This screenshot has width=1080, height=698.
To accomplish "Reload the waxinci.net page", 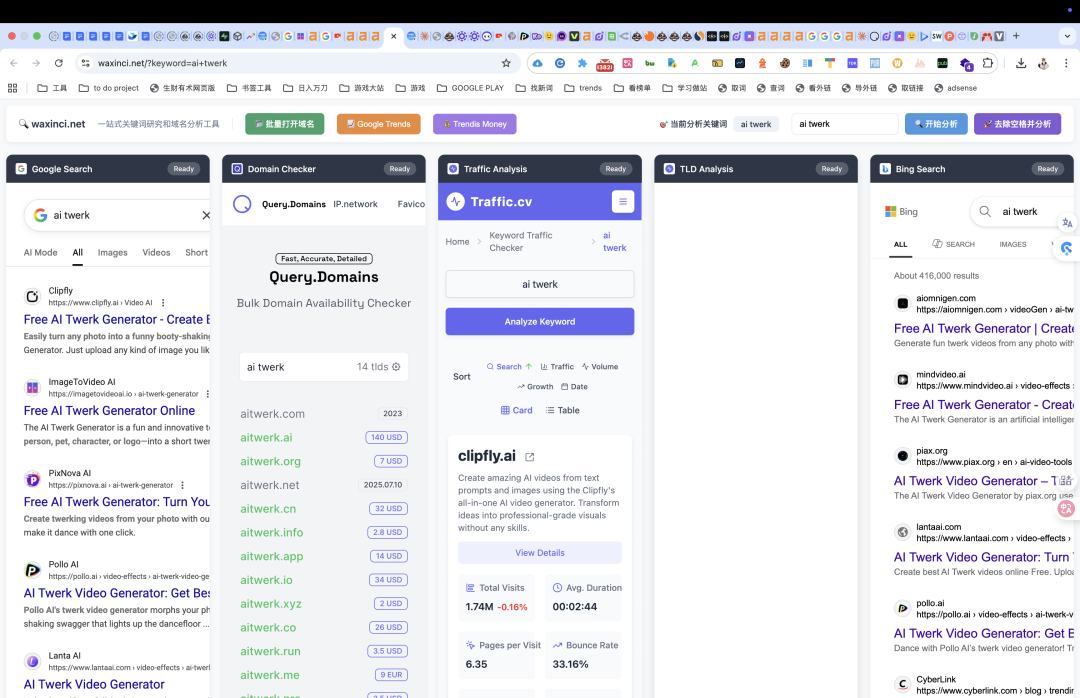I will click(59, 63).
